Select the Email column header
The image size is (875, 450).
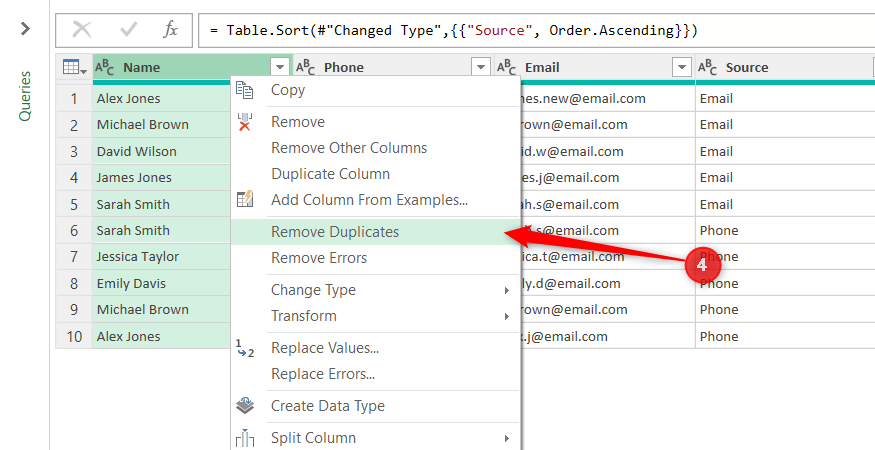pos(594,68)
